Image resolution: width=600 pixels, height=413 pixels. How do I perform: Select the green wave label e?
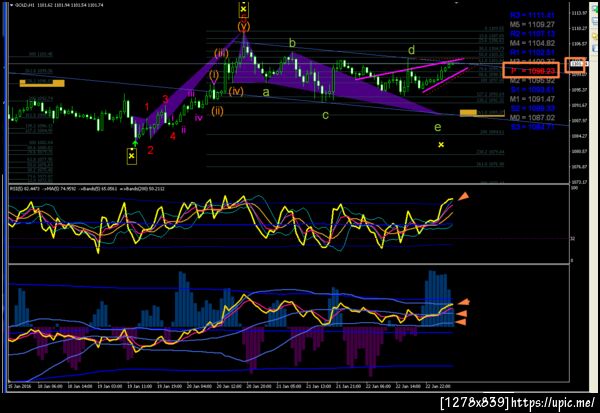tap(438, 127)
